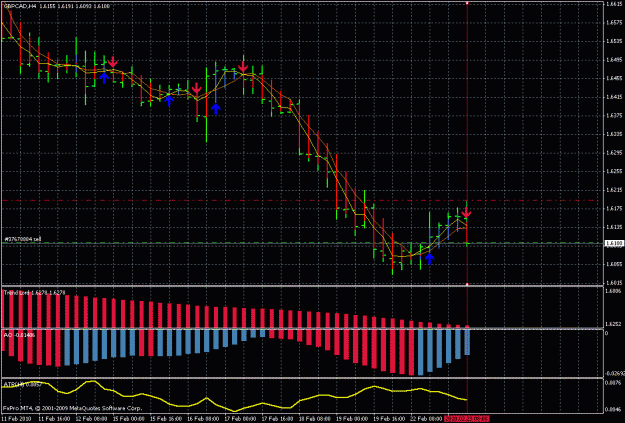Click the 1.6535 price scale label

pos(615,41)
